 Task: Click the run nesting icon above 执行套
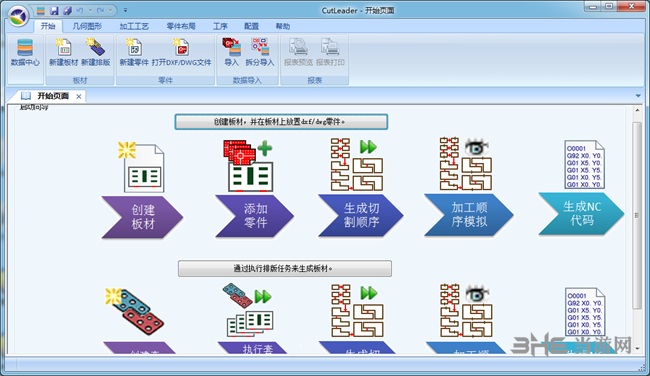tap(248, 310)
